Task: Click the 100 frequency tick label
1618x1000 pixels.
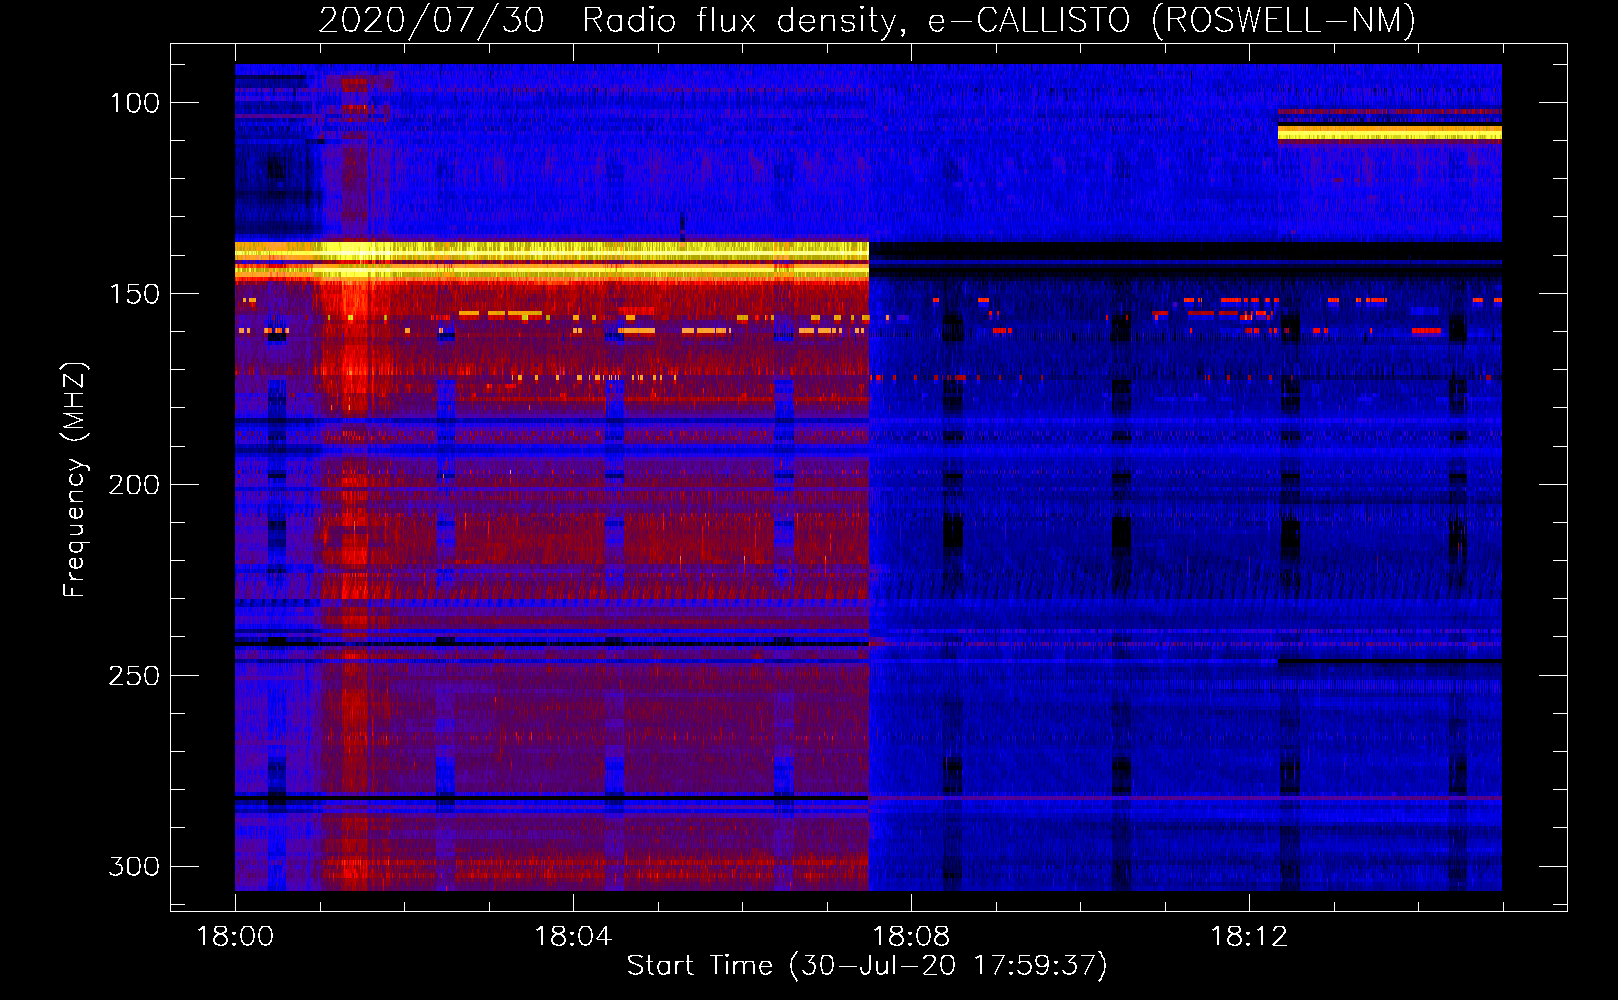Action: [134, 103]
